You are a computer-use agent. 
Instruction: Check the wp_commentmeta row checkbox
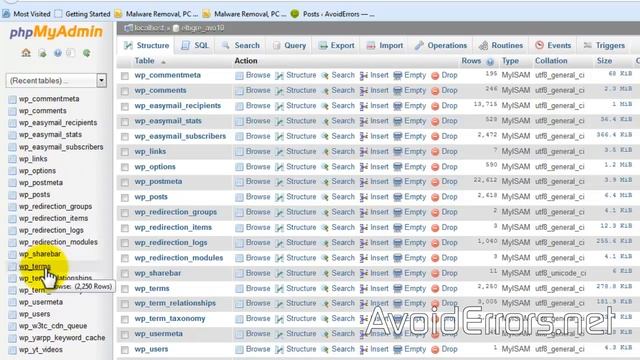[125, 76]
